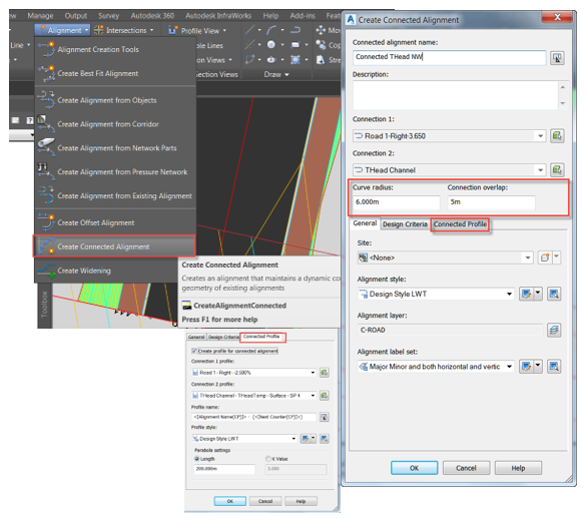Viewport: 586px width, 518px height.
Task: Choose Create Alignment from Objects
Action: [114, 100]
